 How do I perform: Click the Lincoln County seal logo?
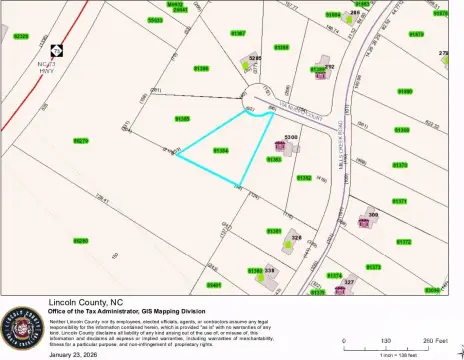click(x=22, y=328)
